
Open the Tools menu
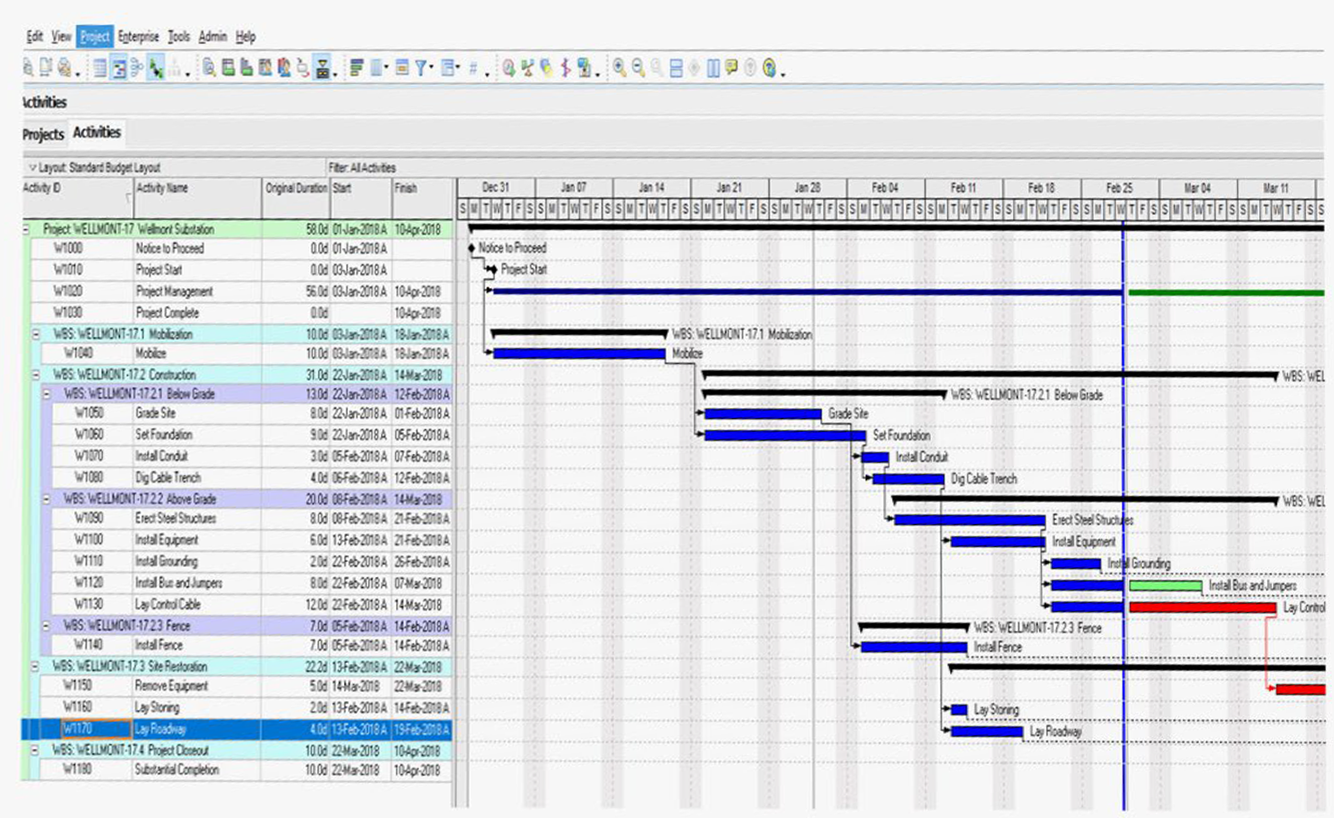[x=179, y=37]
